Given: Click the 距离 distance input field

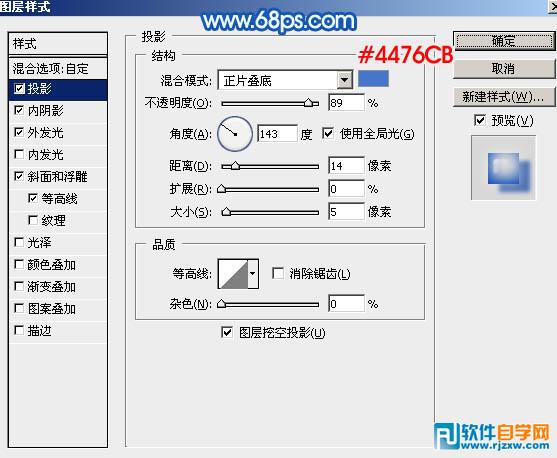Looking at the screenshot, I should [x=346, y=166].
